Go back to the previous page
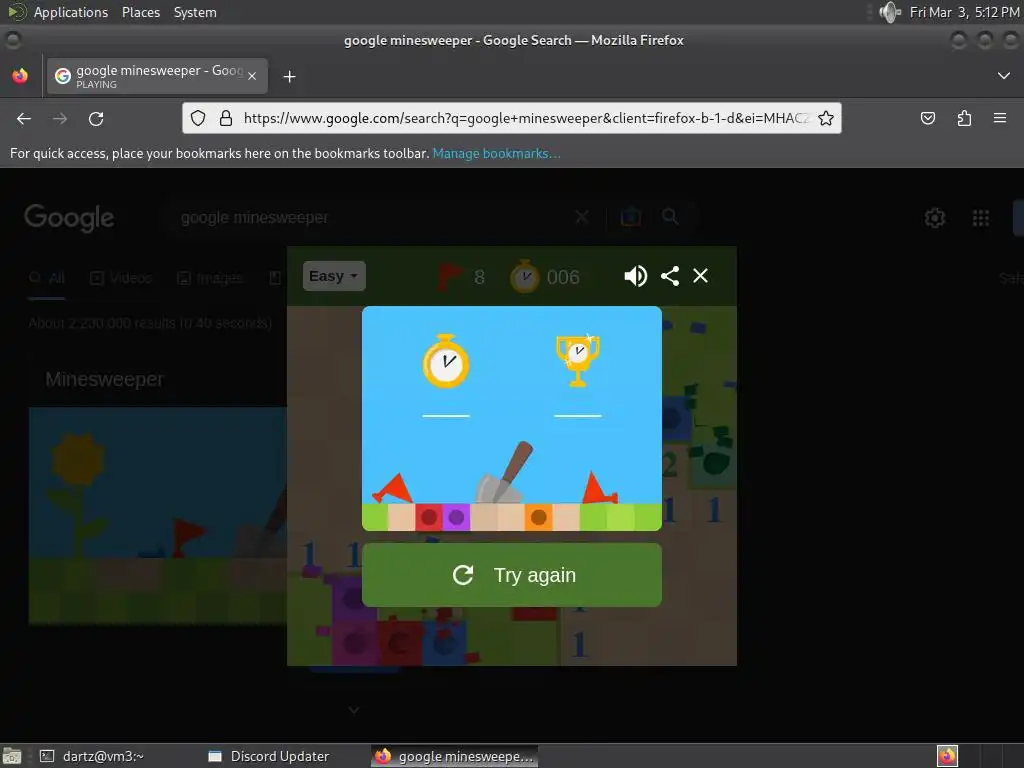Image resolution: width=1024 pixels, height=768 pixels. tap(24, 119)
